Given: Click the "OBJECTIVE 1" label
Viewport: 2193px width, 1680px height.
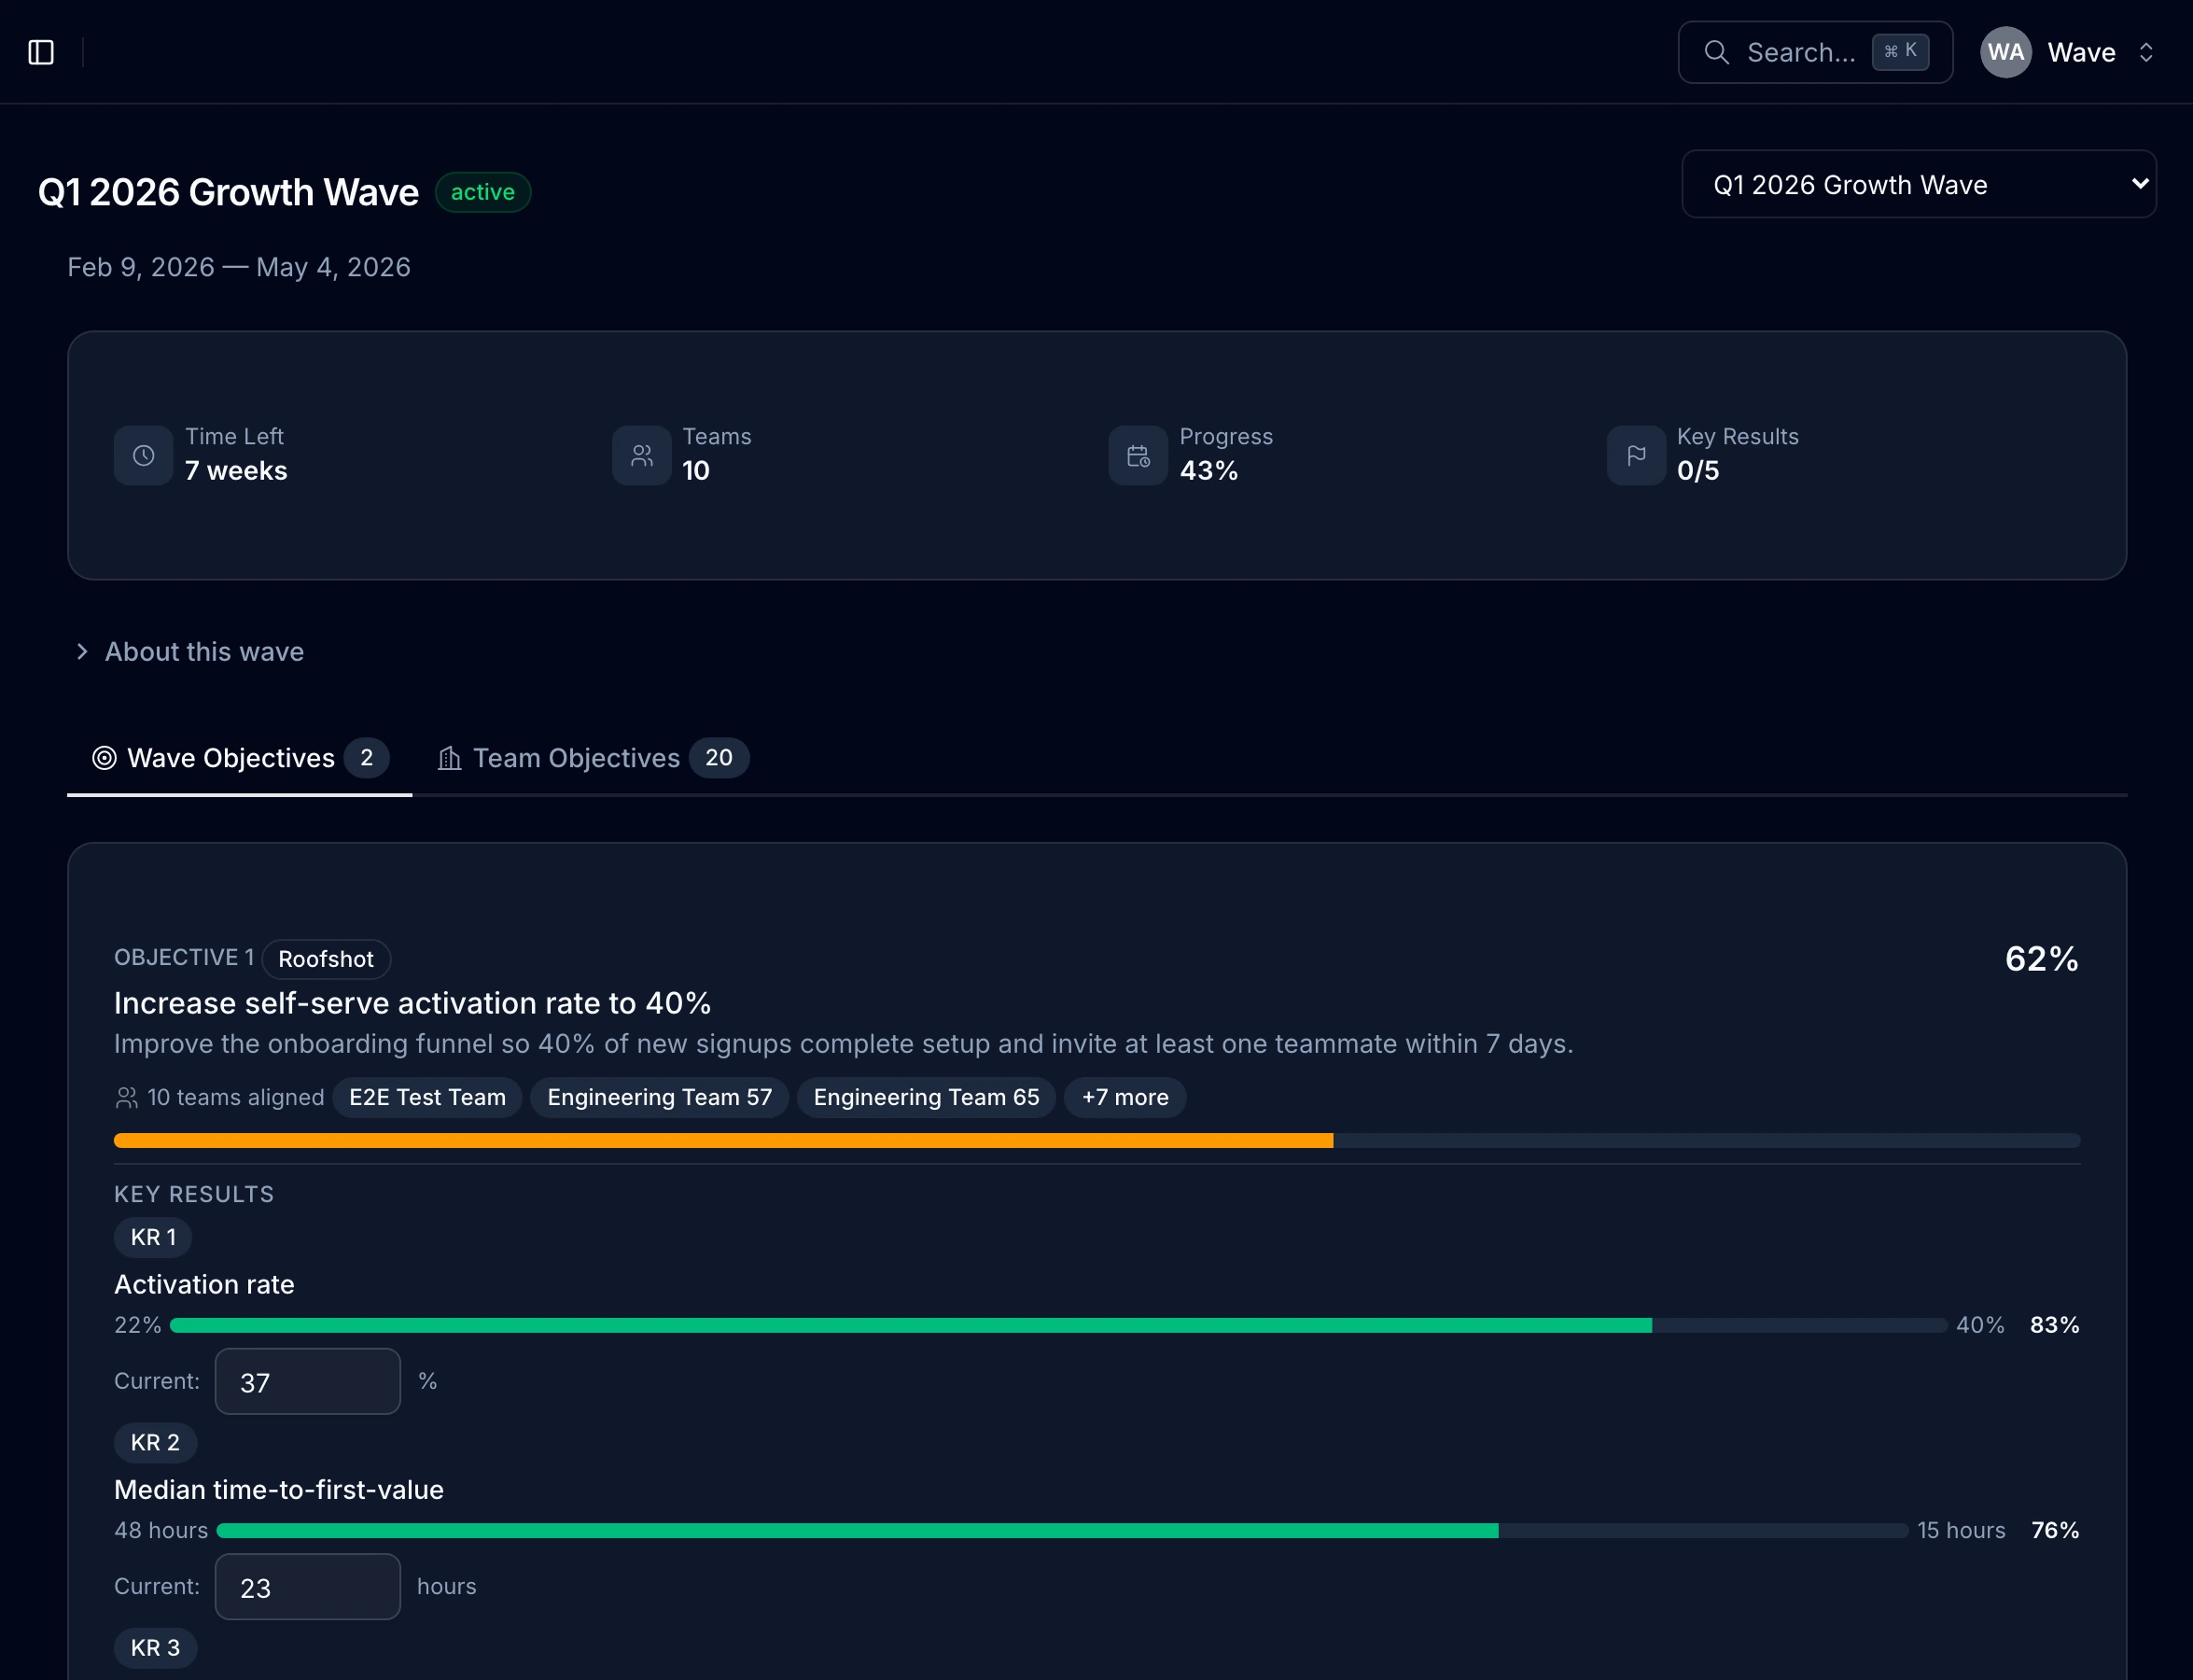Looking at the screenshot, I should tap(184, 957).
